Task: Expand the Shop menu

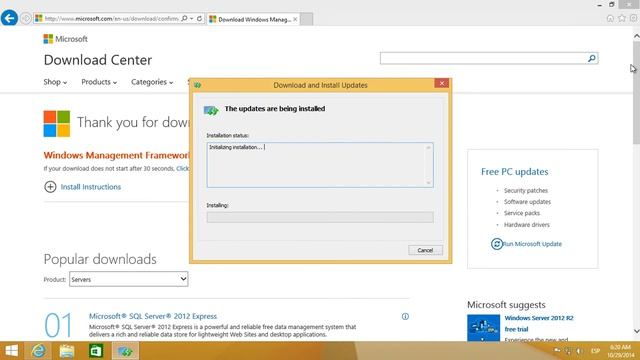Action: point(55,82)
